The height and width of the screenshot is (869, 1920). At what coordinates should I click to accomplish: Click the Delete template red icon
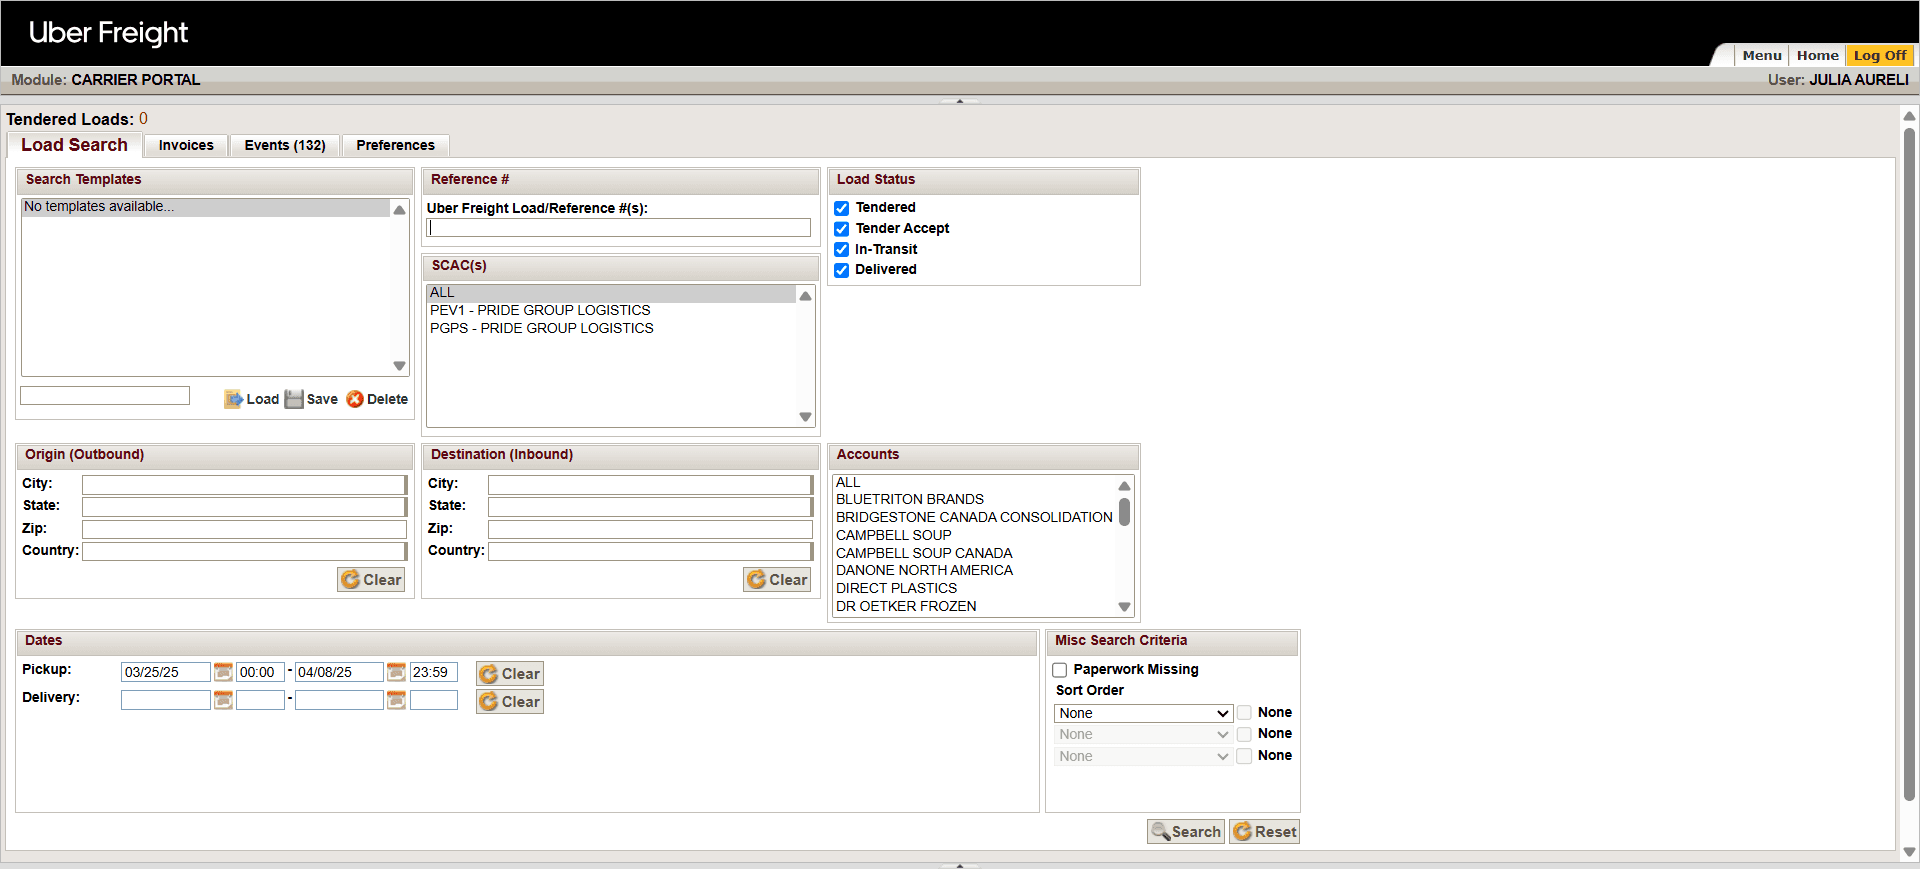pyautogui.click(x=355, y=399)
